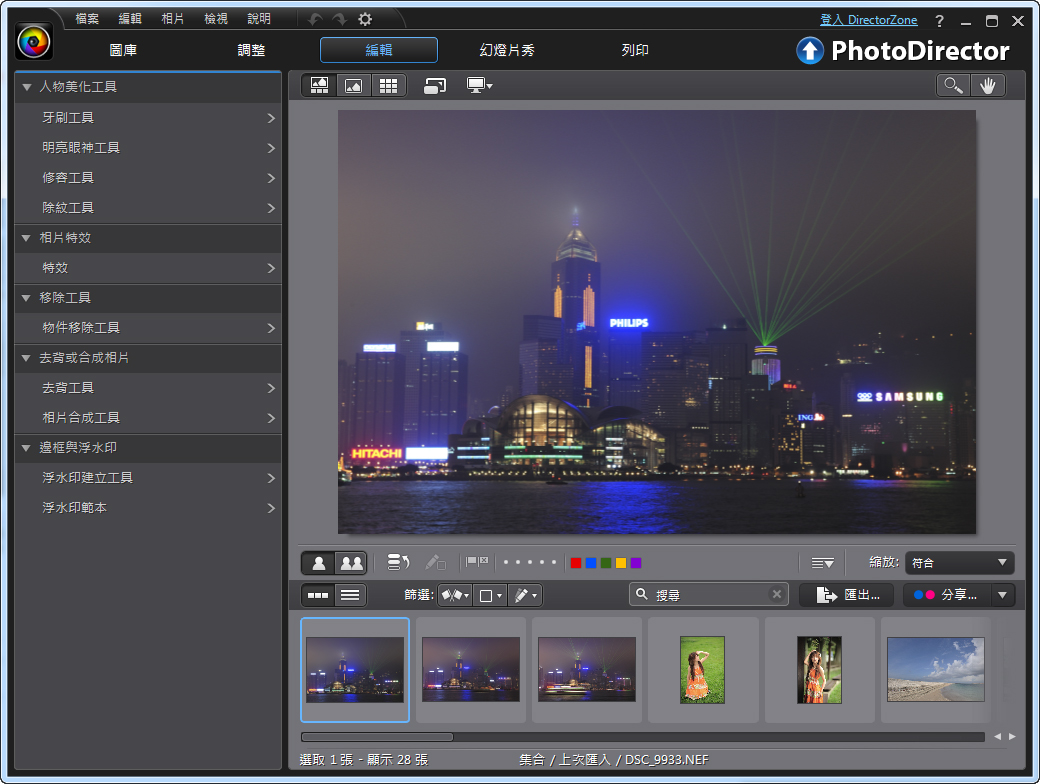Click the filmstrip scroll left arrow

998,736
